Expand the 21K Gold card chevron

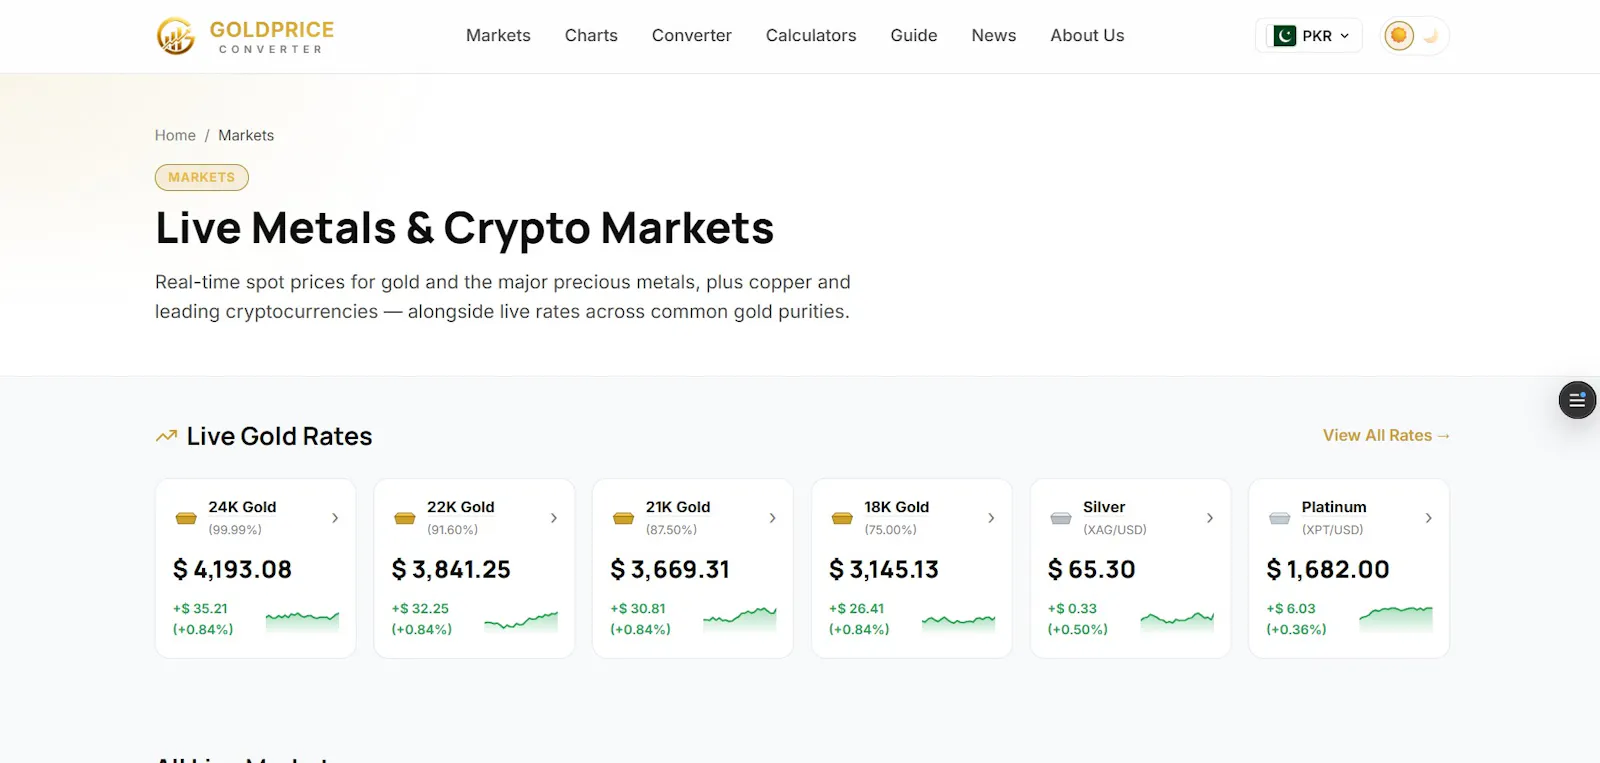[x=773, y=518]
